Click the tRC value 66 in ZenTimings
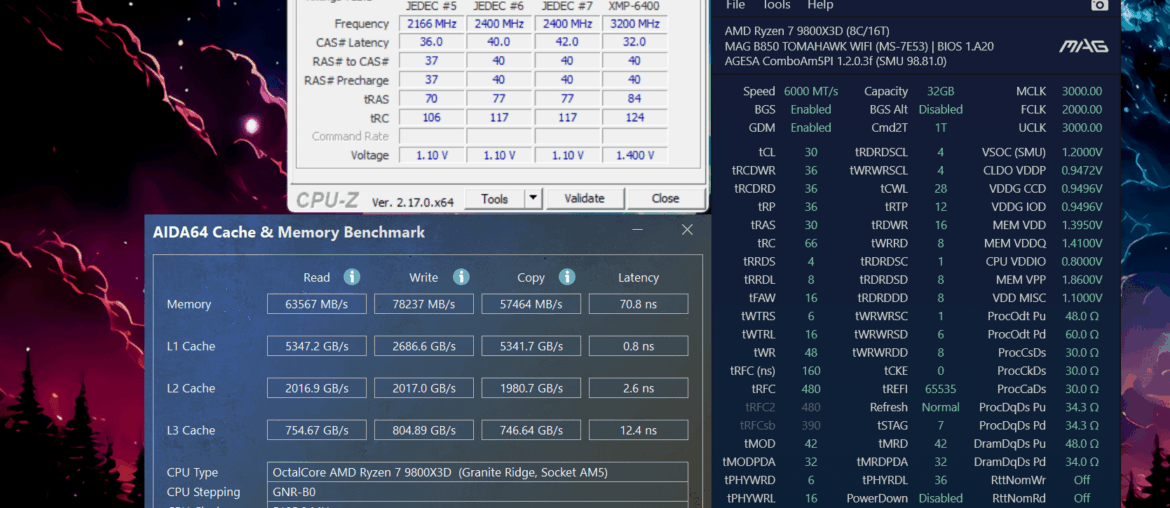1170x508 pixels. click(x=811, y=243)
